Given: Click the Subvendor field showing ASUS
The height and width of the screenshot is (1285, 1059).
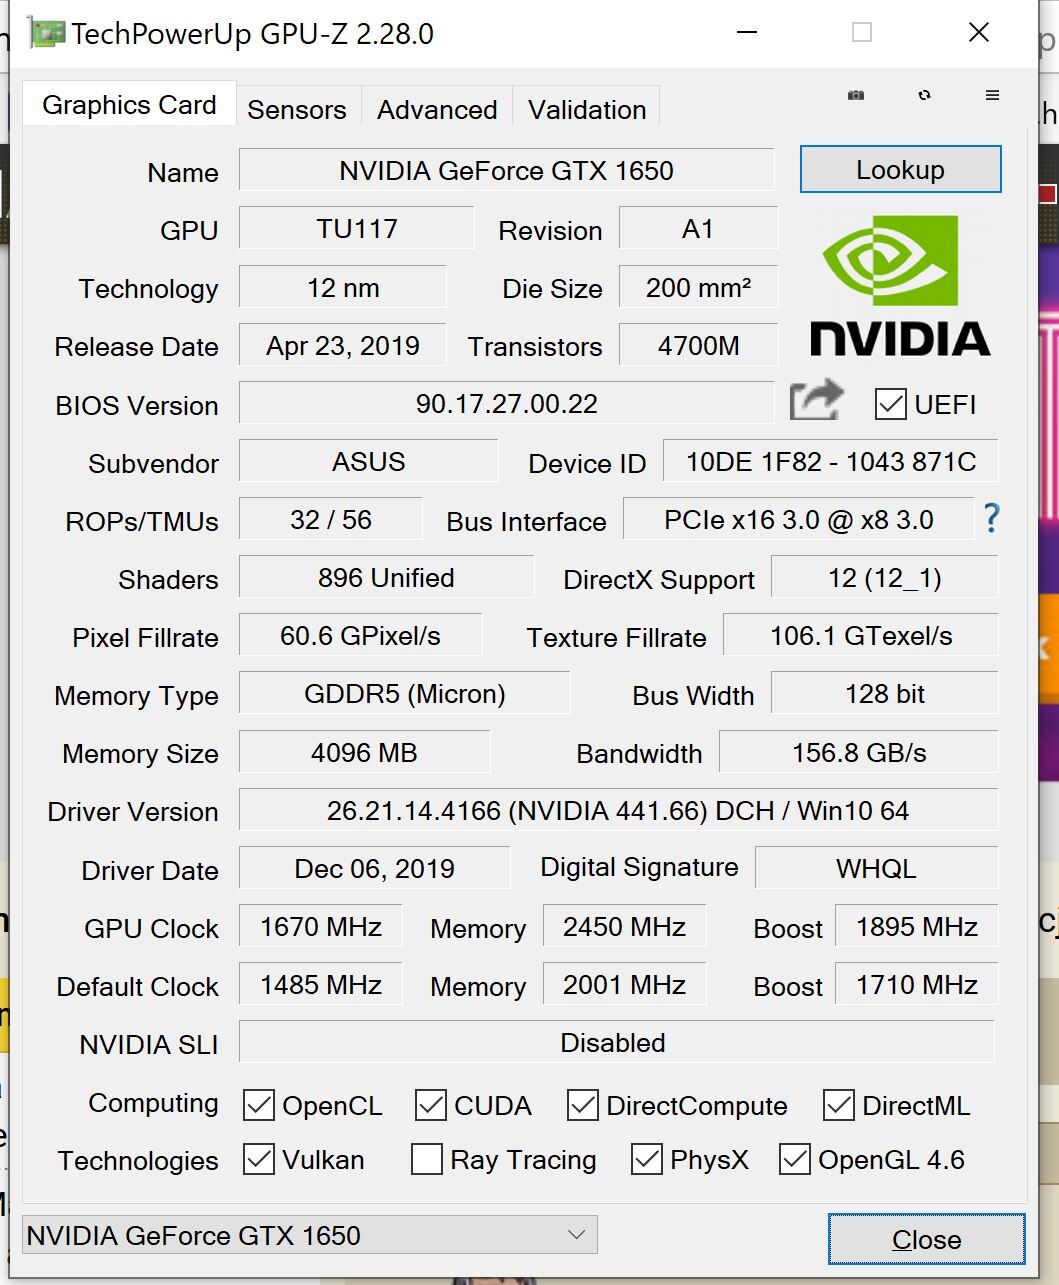Looking at the screenshot, I should point(369,461).
